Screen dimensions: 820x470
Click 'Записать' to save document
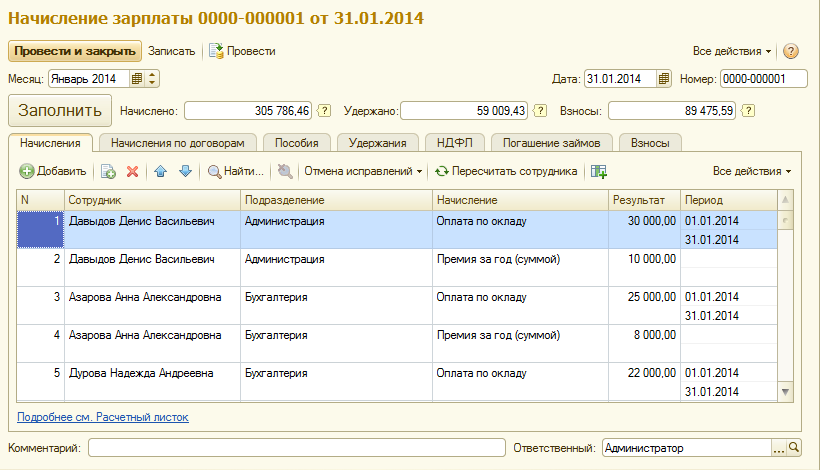click(171, 51)
